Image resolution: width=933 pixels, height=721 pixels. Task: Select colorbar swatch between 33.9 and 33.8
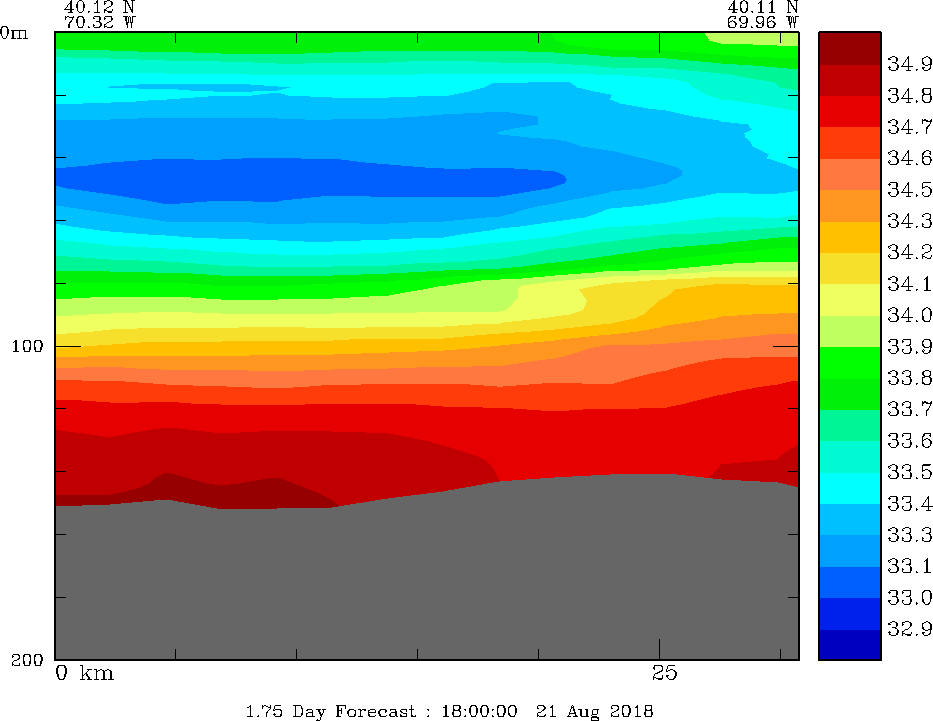850,363
